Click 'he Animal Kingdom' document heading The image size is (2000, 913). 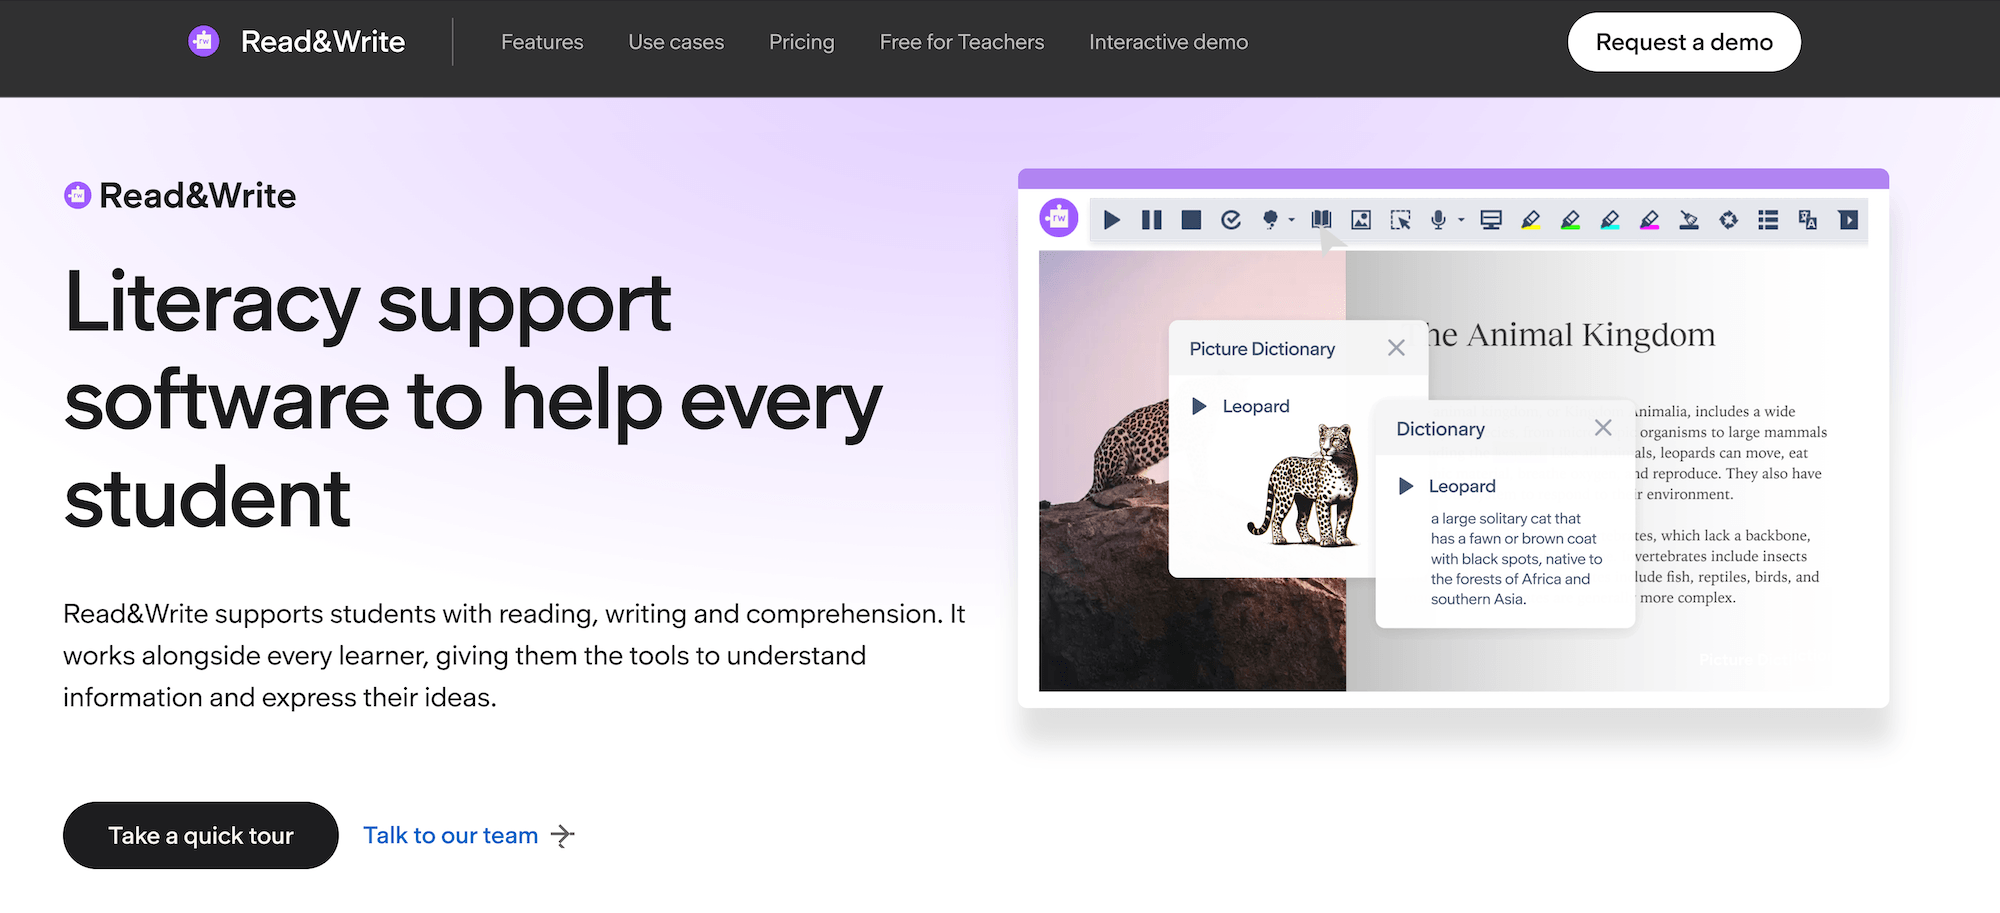1572,334
